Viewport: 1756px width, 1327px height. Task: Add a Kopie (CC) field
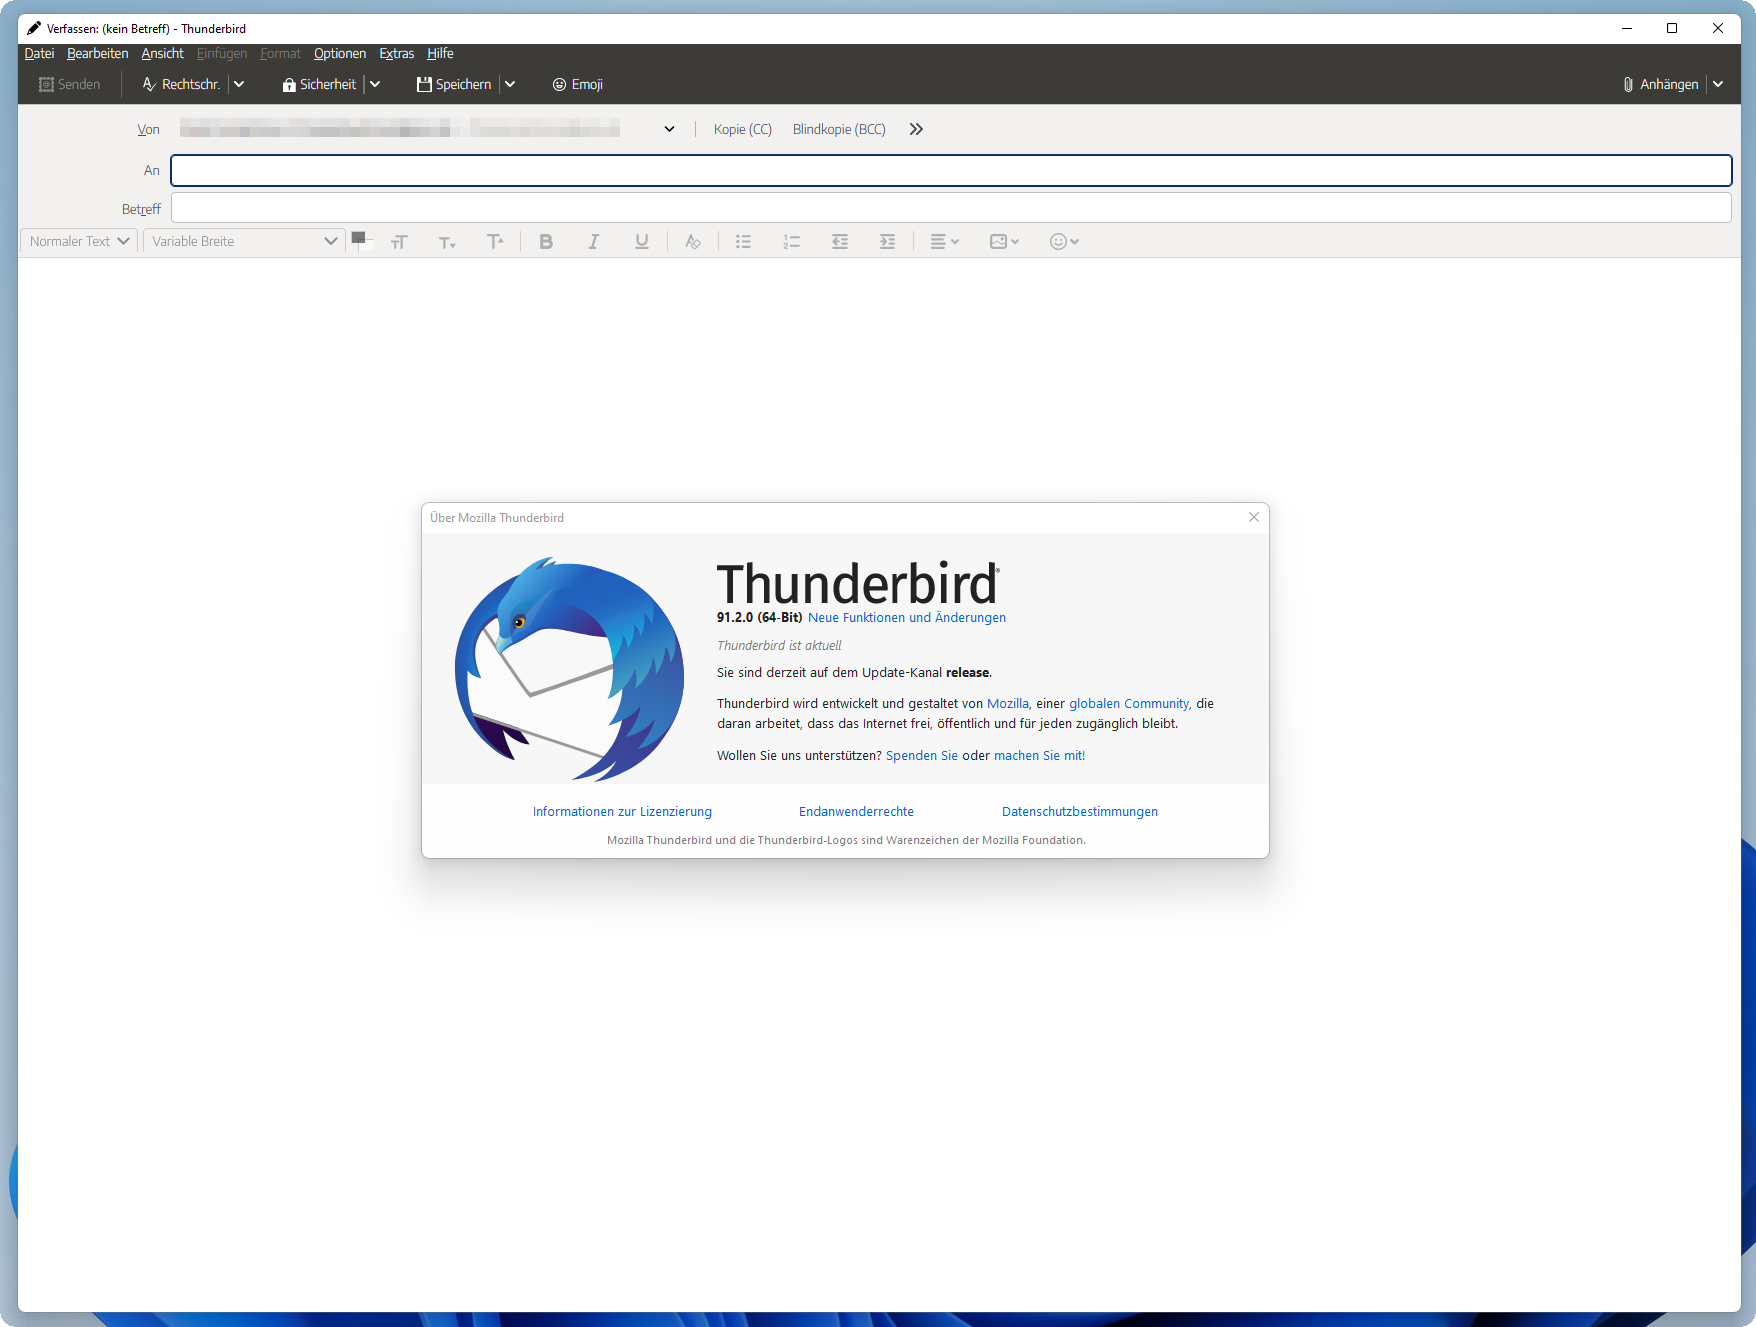743,129
